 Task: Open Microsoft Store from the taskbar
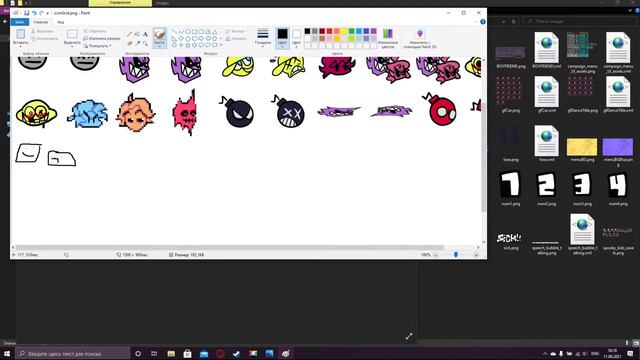[x=187, y=353]
